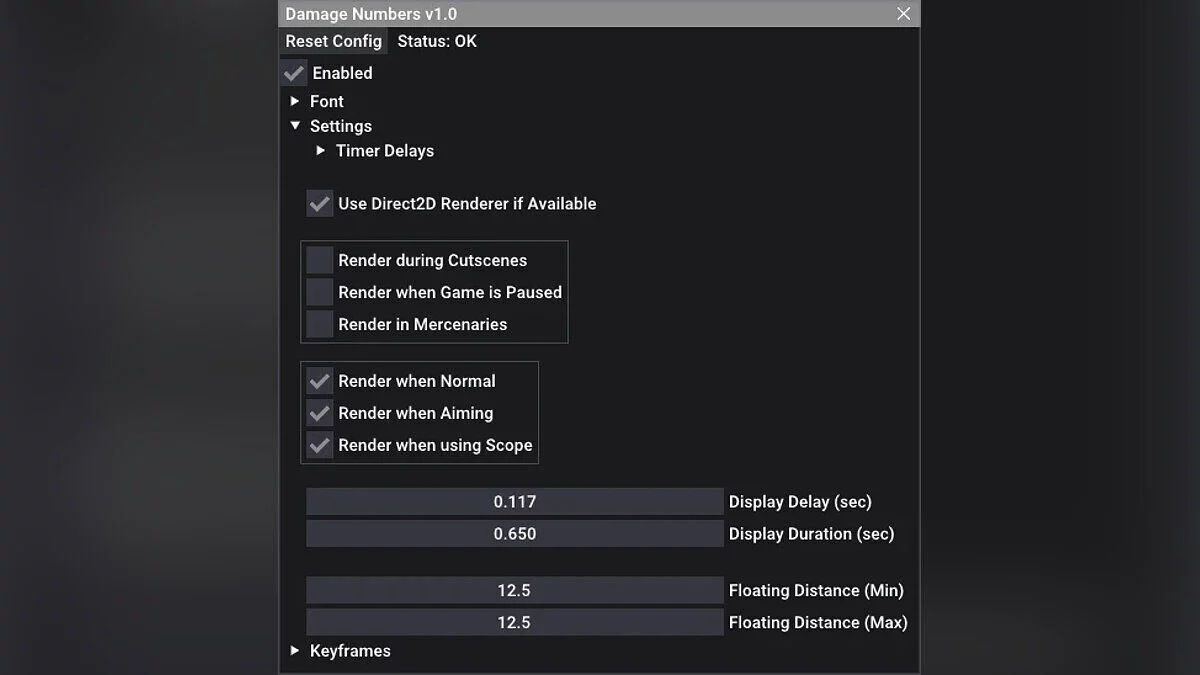
Task: Select the Floating Distance (Min) field
Action: coord(514,591)
